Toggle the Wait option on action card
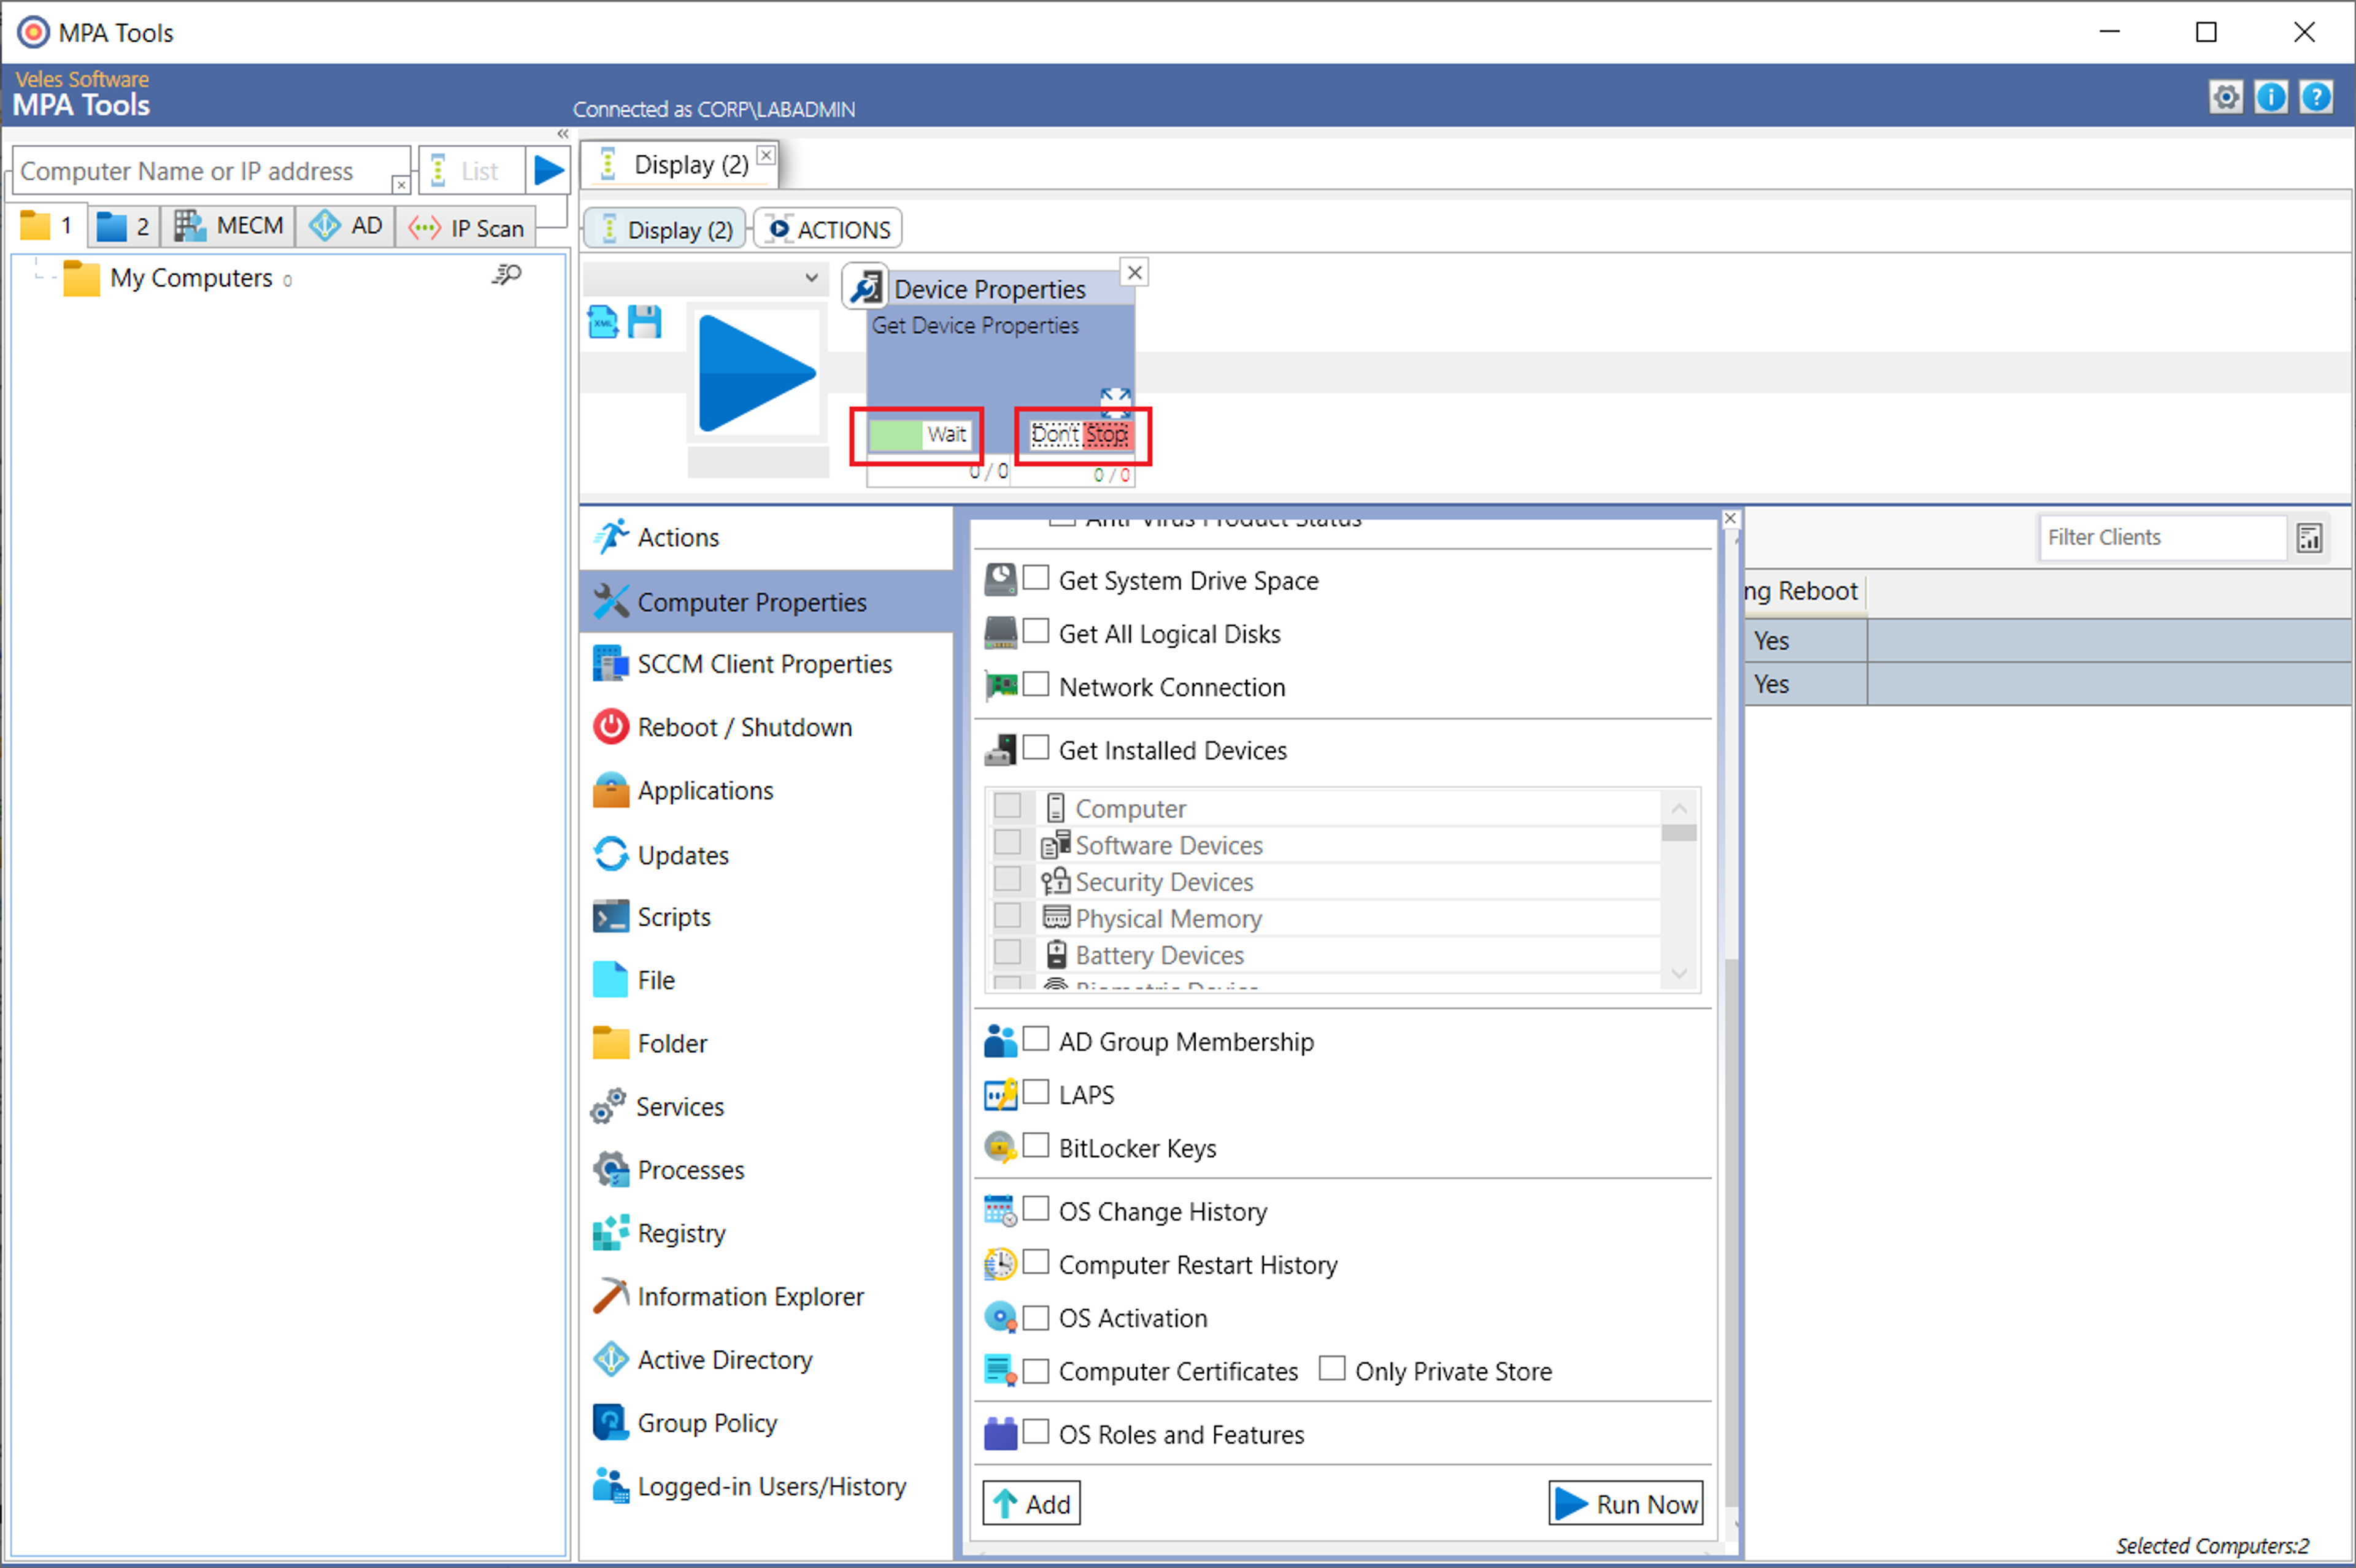 click(919, 434)
